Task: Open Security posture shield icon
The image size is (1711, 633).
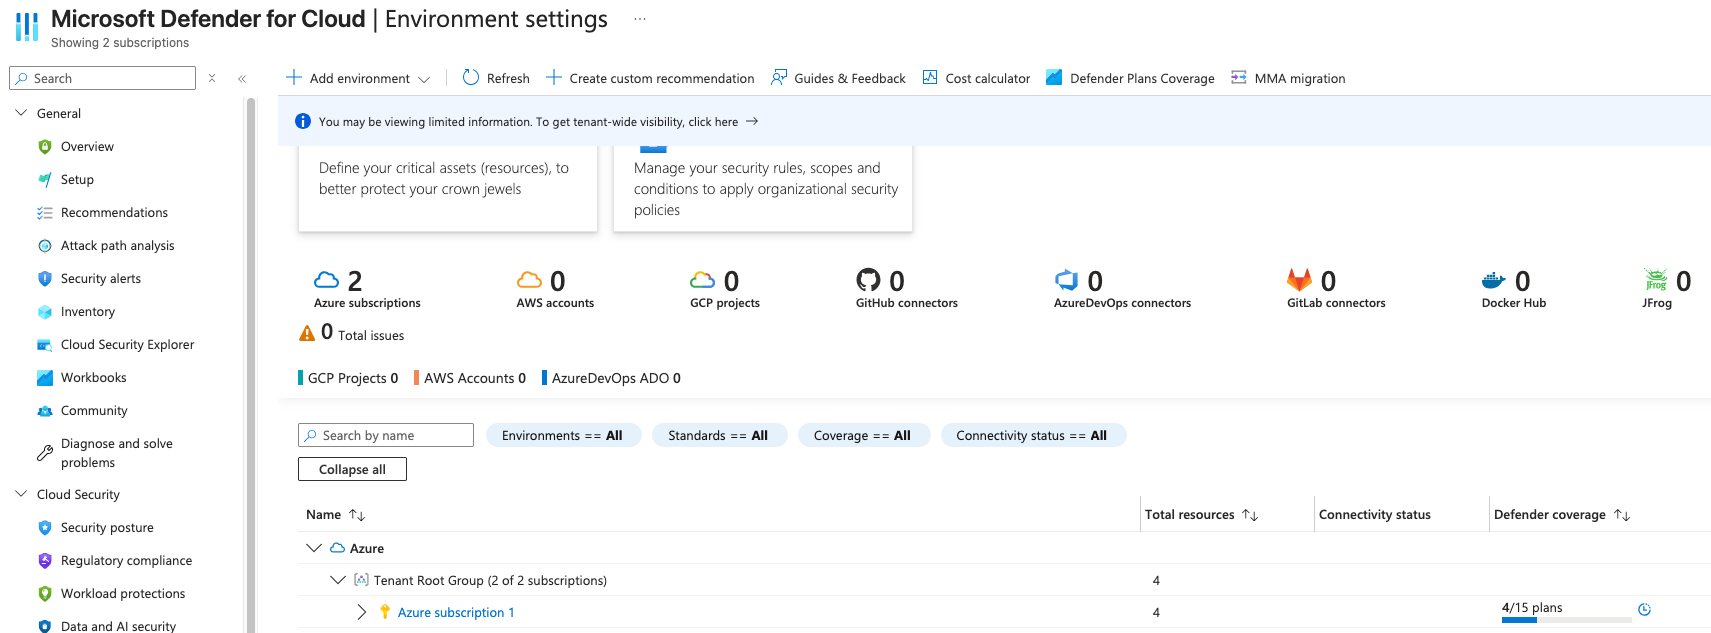Action: 45,528
